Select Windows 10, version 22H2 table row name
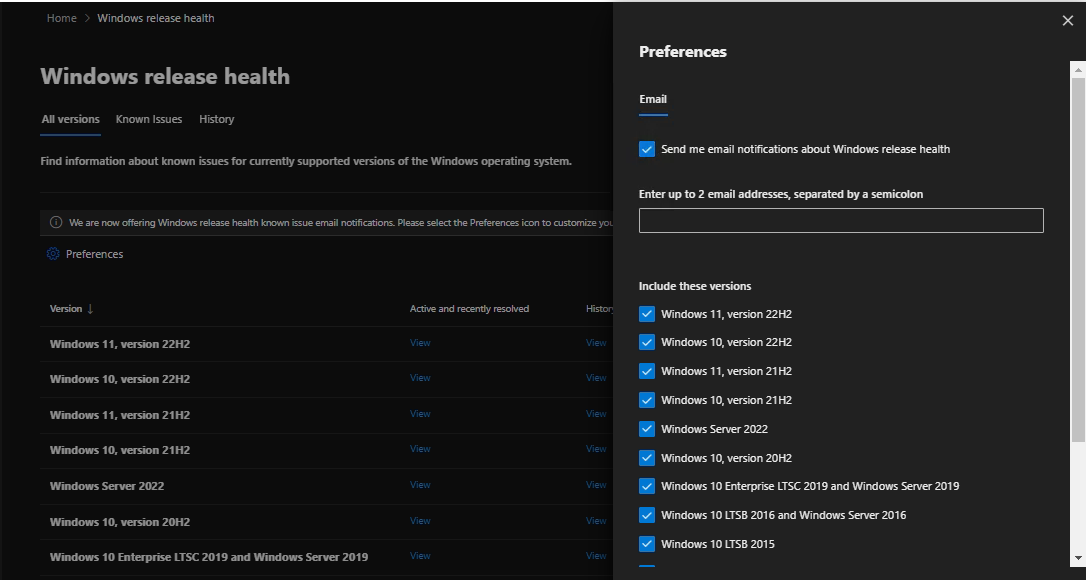Screen dimensions: 1086x580 point(120,379)
